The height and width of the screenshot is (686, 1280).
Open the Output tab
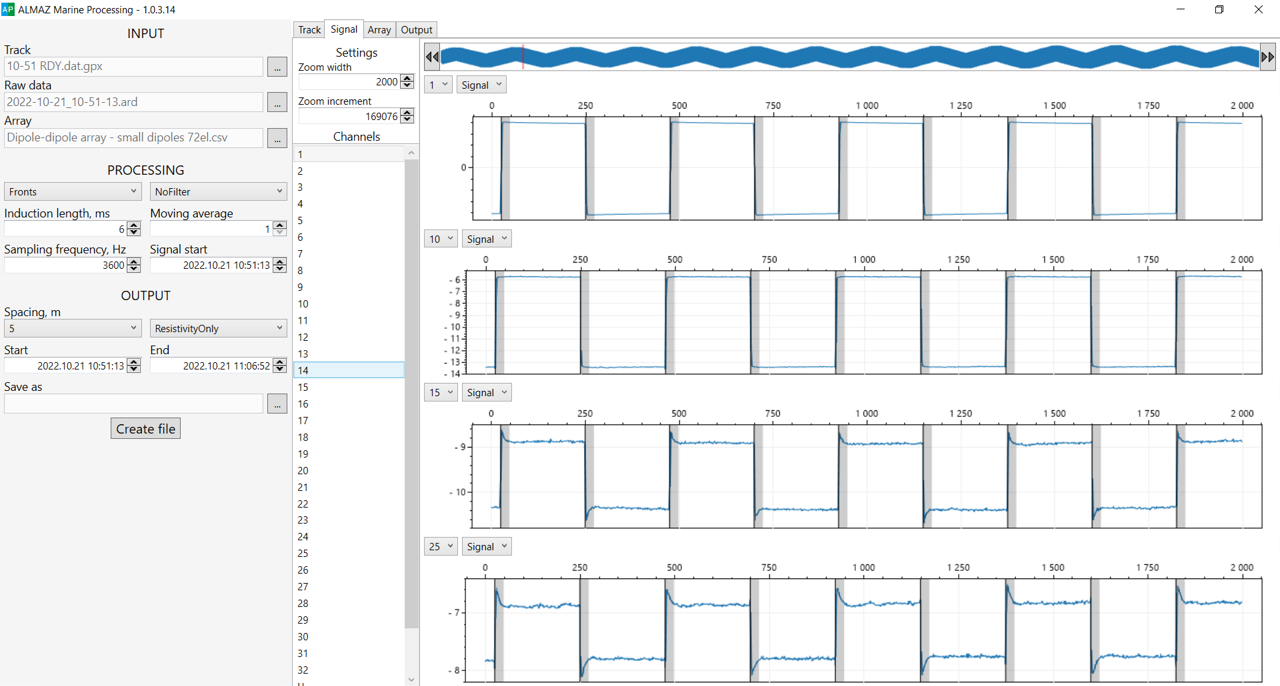[x=416, y=30]
